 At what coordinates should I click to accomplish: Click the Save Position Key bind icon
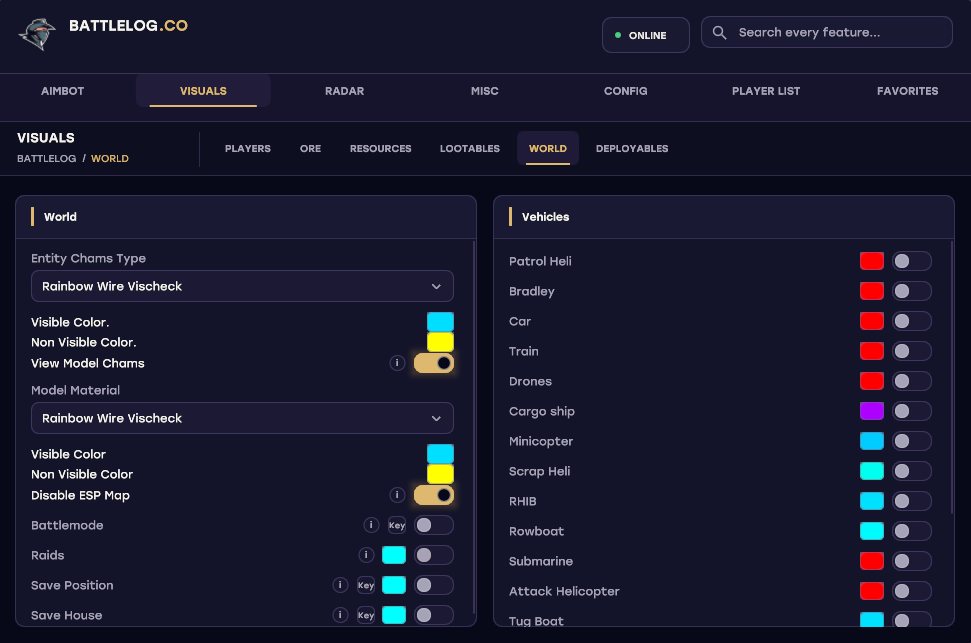[x=366, y=585]
